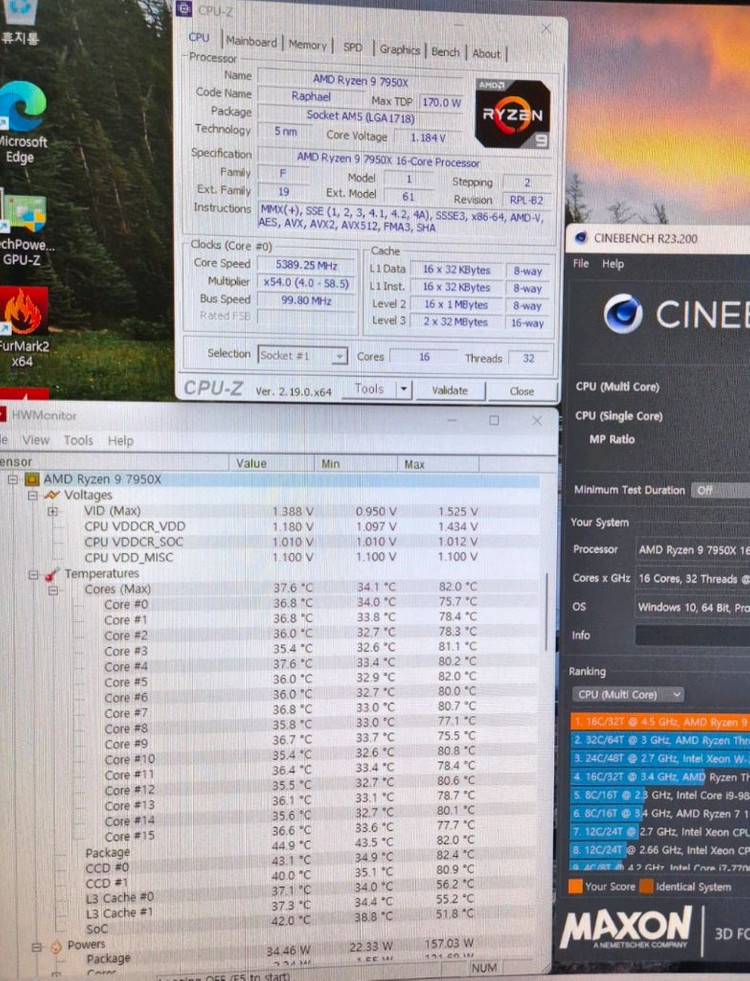Viewport: 750px width, 981px height.
Task: Expand the VID (Max) tree node
Action: tap(53, 511)
